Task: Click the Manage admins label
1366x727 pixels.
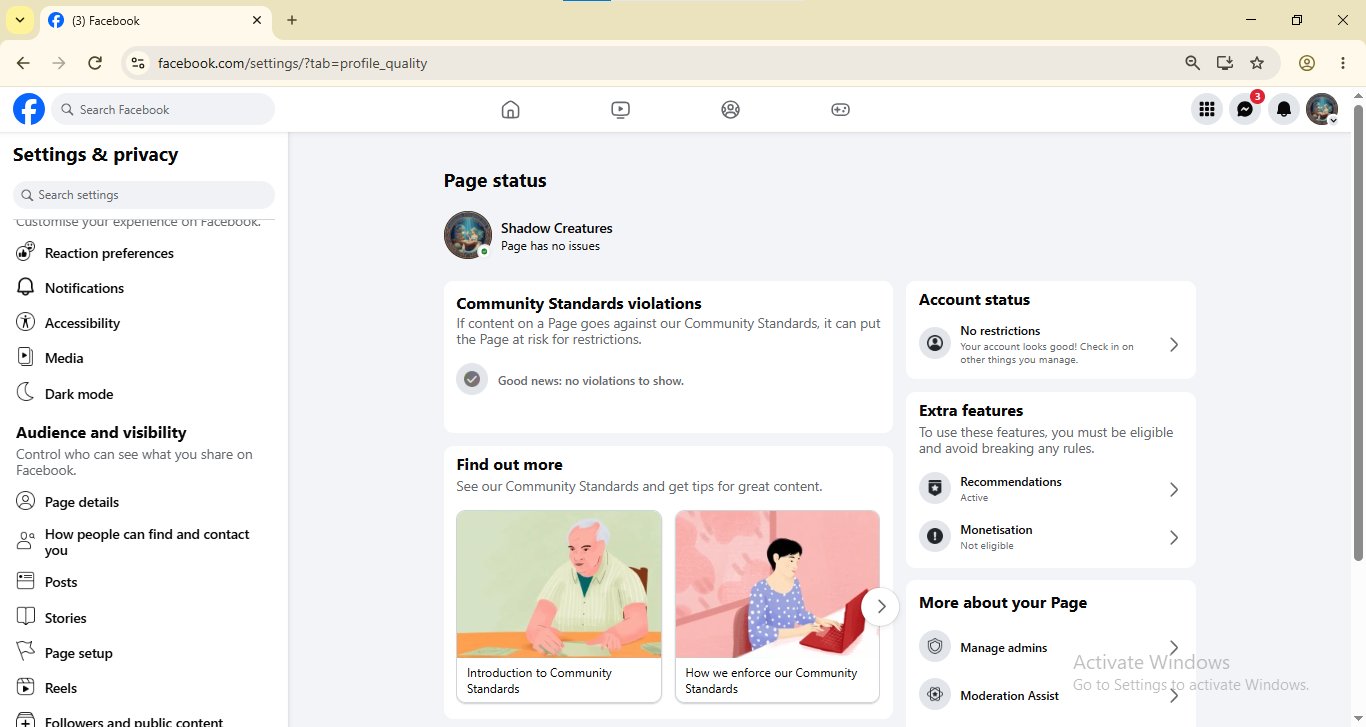Action: [1004, 647]
